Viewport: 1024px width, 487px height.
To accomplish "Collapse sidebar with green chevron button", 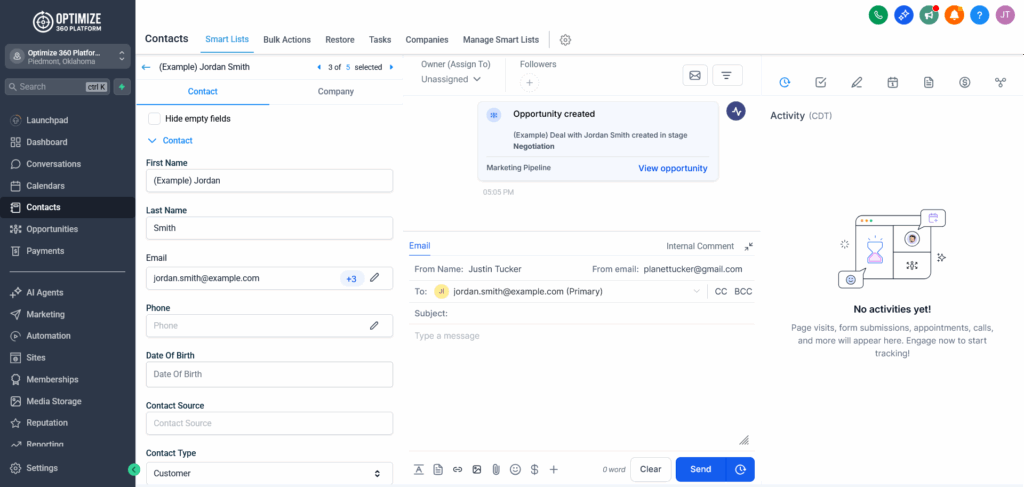I will [x=134, y=469].
